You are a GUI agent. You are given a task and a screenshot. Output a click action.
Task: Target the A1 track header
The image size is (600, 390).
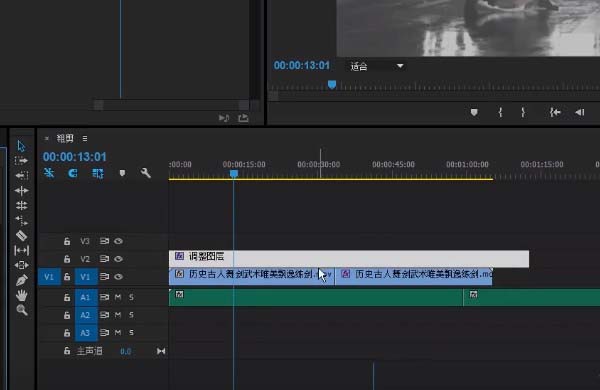86,297
